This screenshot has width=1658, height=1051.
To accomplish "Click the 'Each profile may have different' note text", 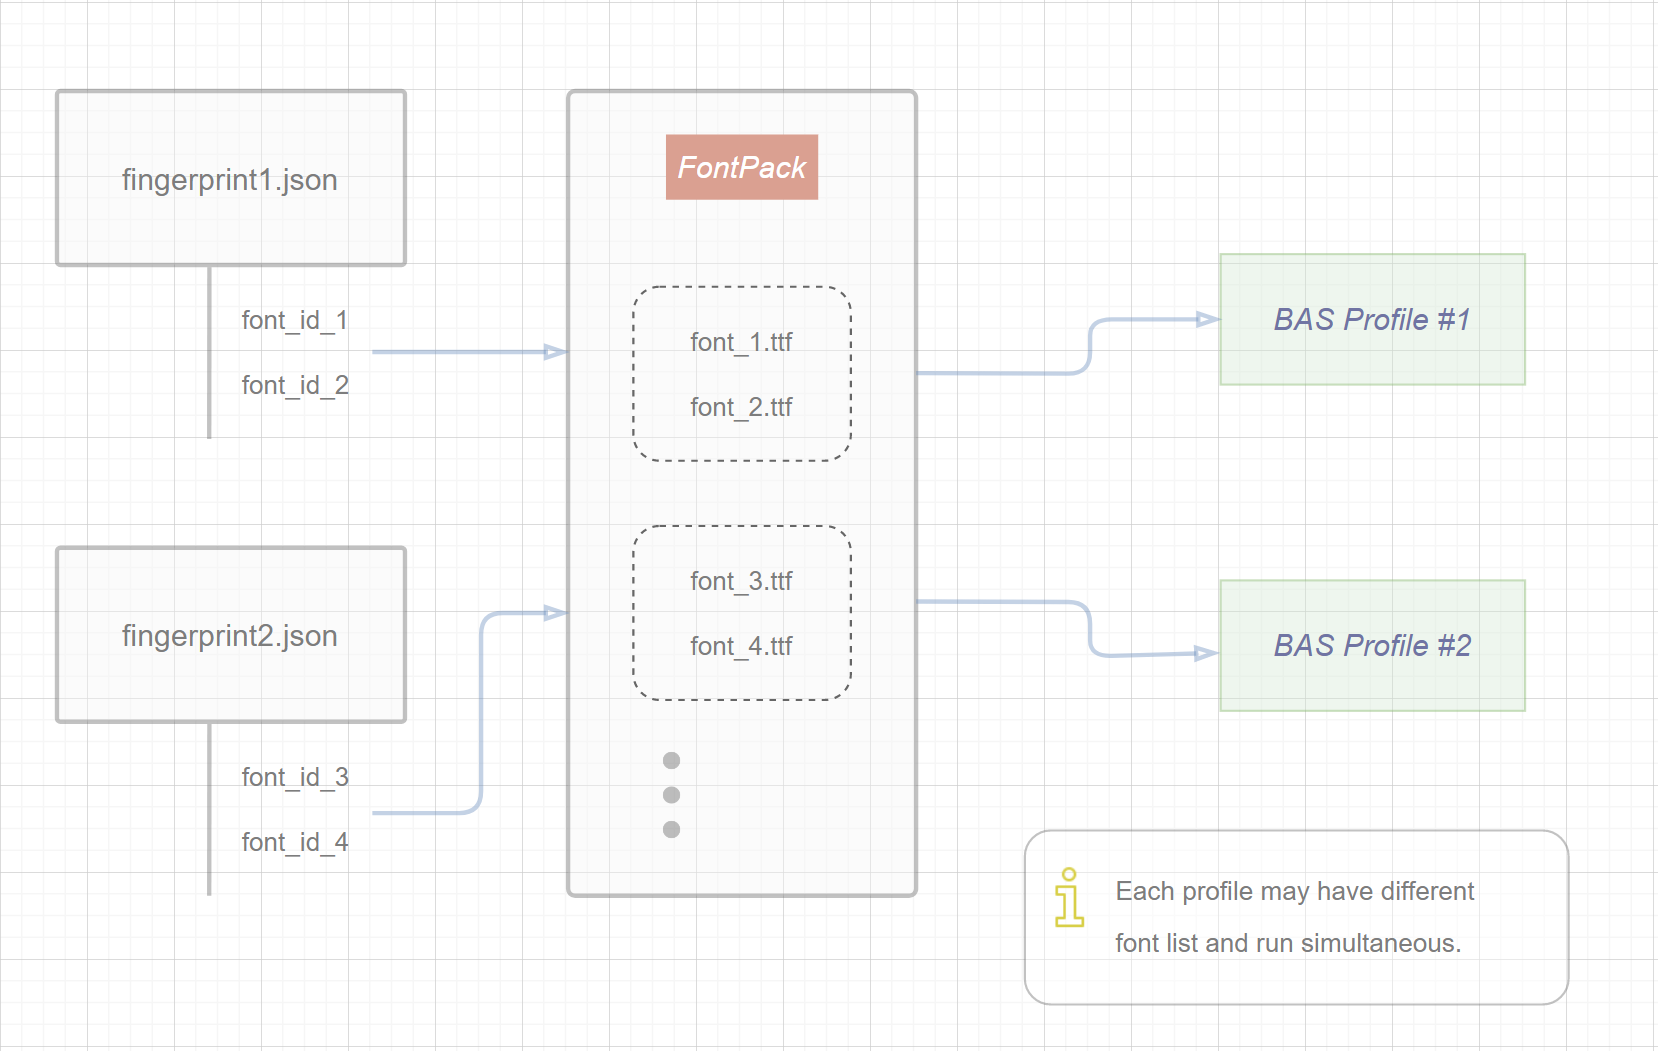I will tap(1294, 891).
